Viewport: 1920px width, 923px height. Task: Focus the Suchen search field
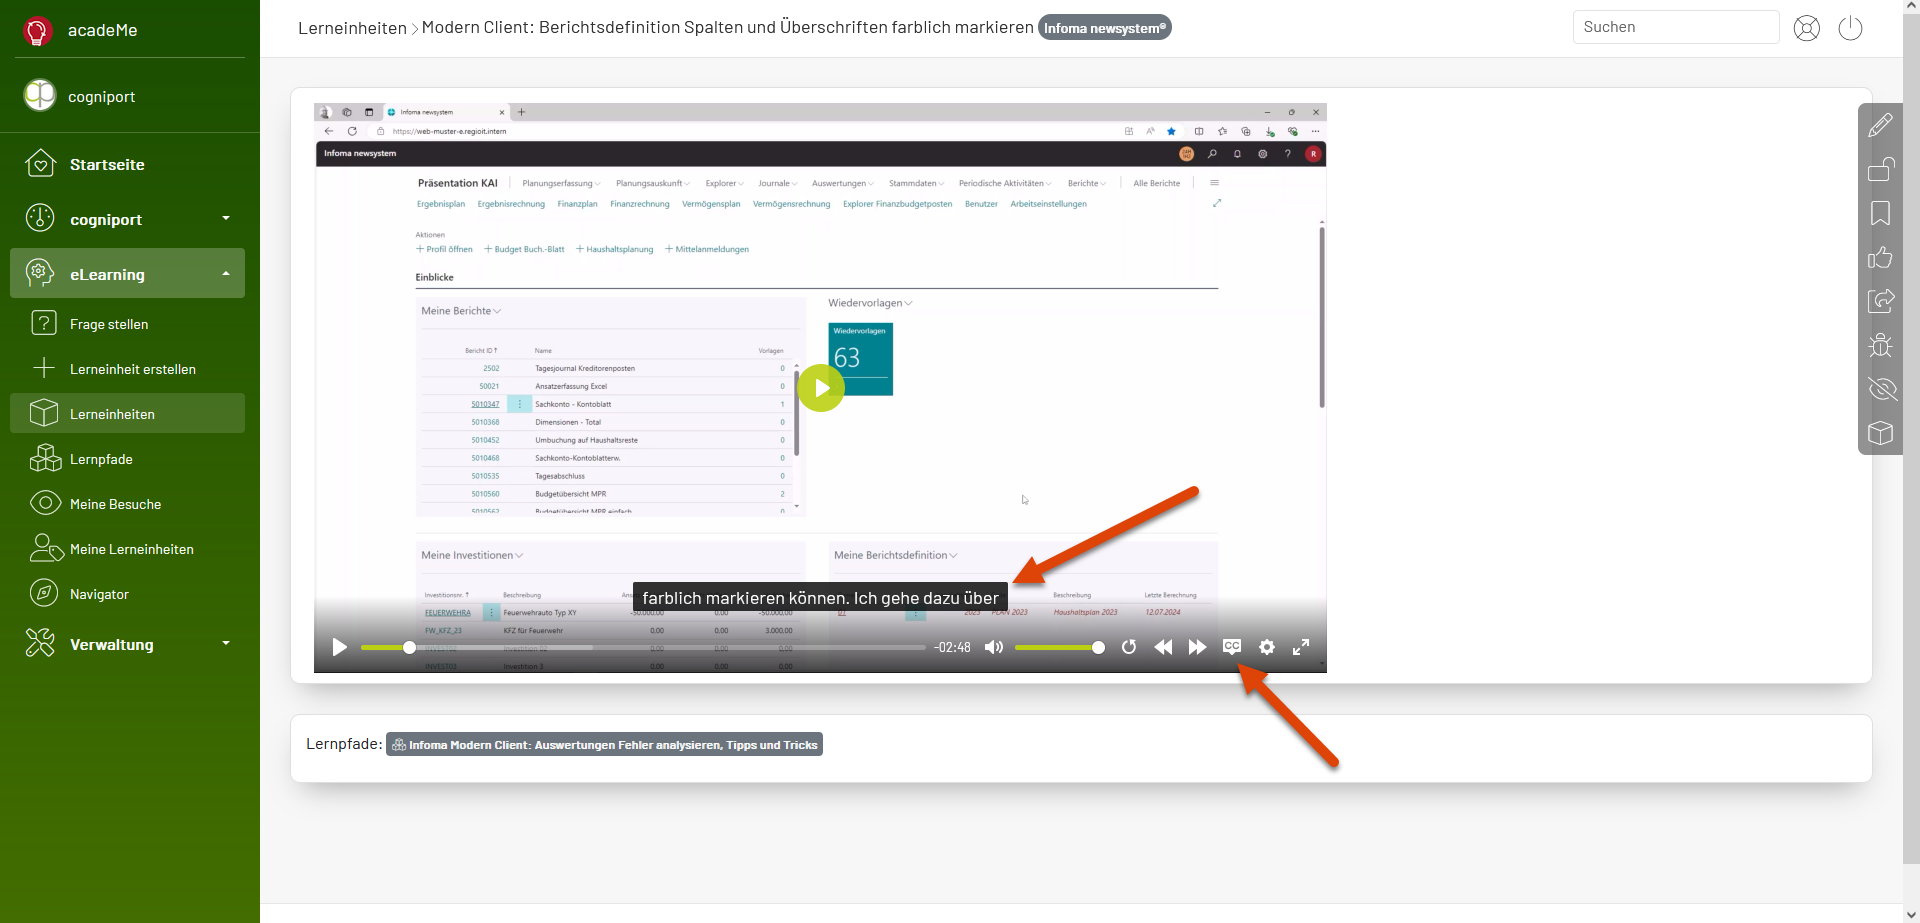tap(1676, 27)
